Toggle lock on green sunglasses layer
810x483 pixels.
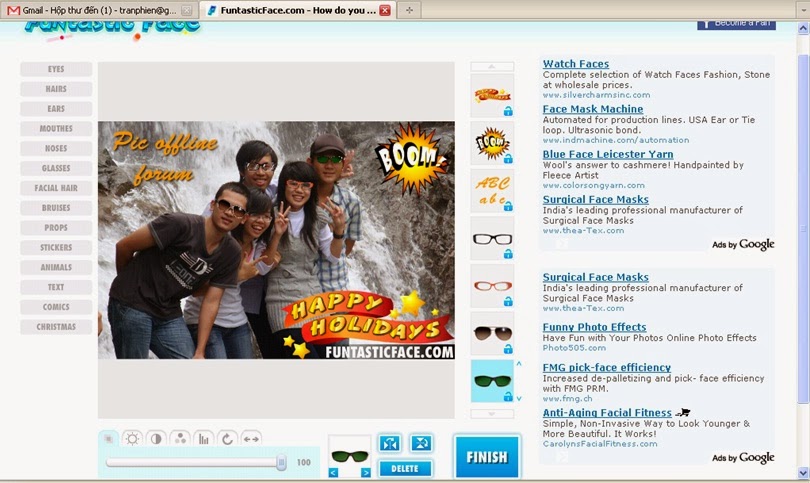[508, 397]
